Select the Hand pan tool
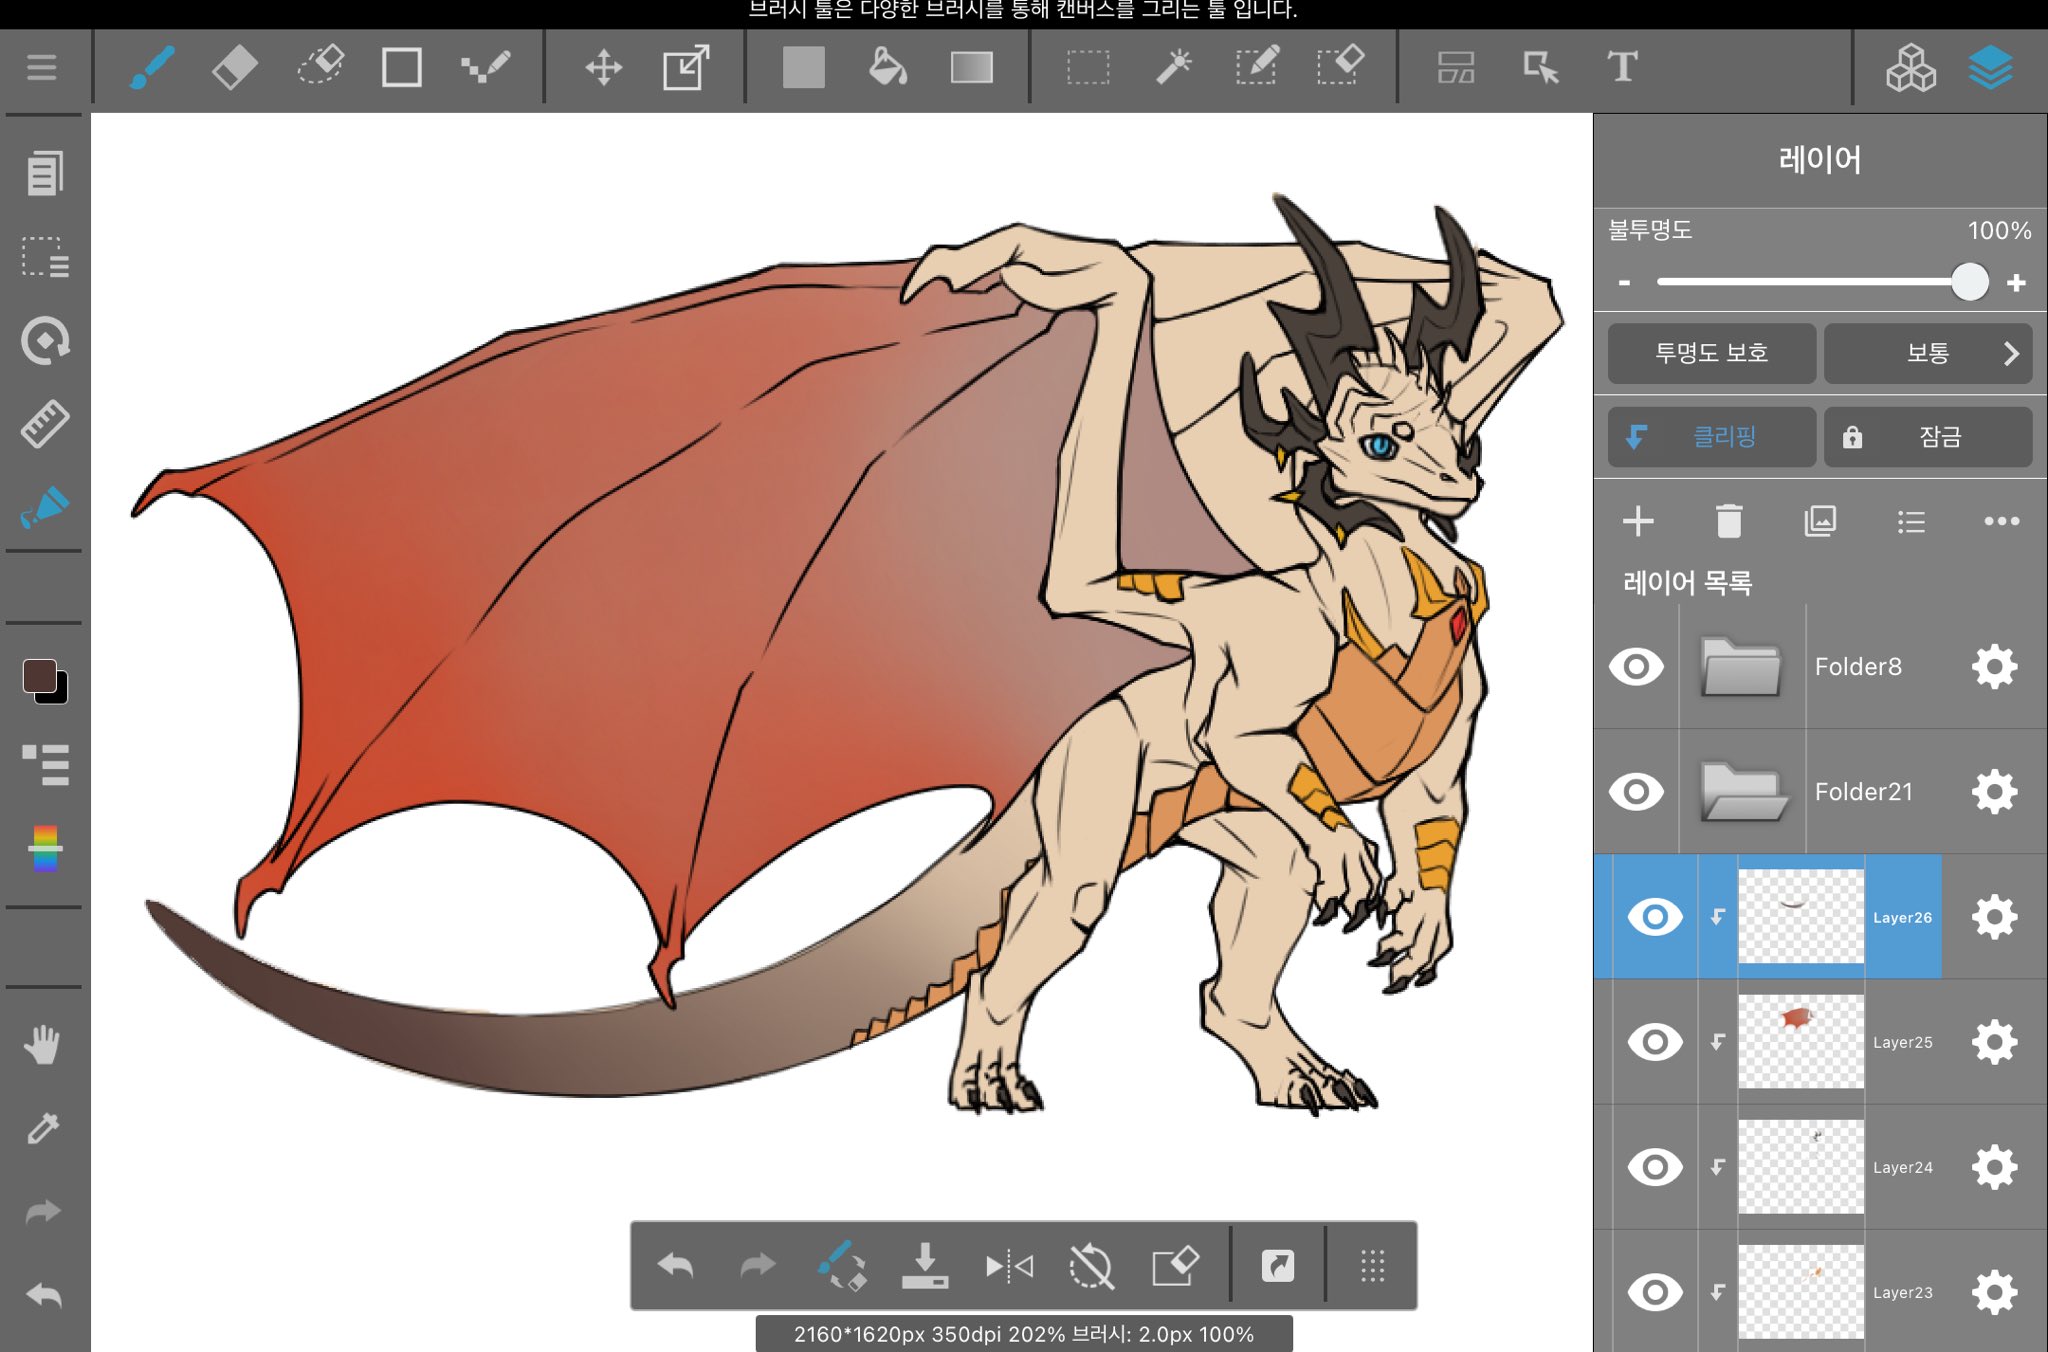The width and height of the screenshot is (2048, 1352). [43, 1044]
